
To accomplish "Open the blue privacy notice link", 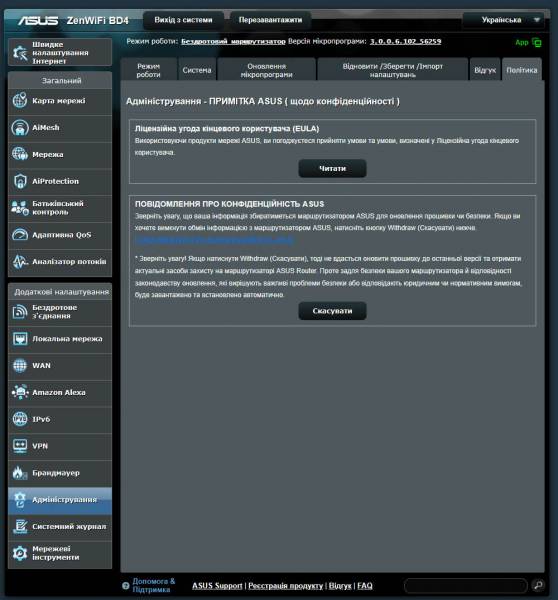I will (214, 240).
